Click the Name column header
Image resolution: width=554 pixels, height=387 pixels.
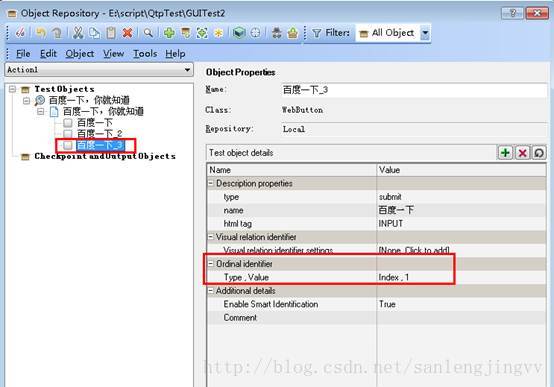[291, 170]
